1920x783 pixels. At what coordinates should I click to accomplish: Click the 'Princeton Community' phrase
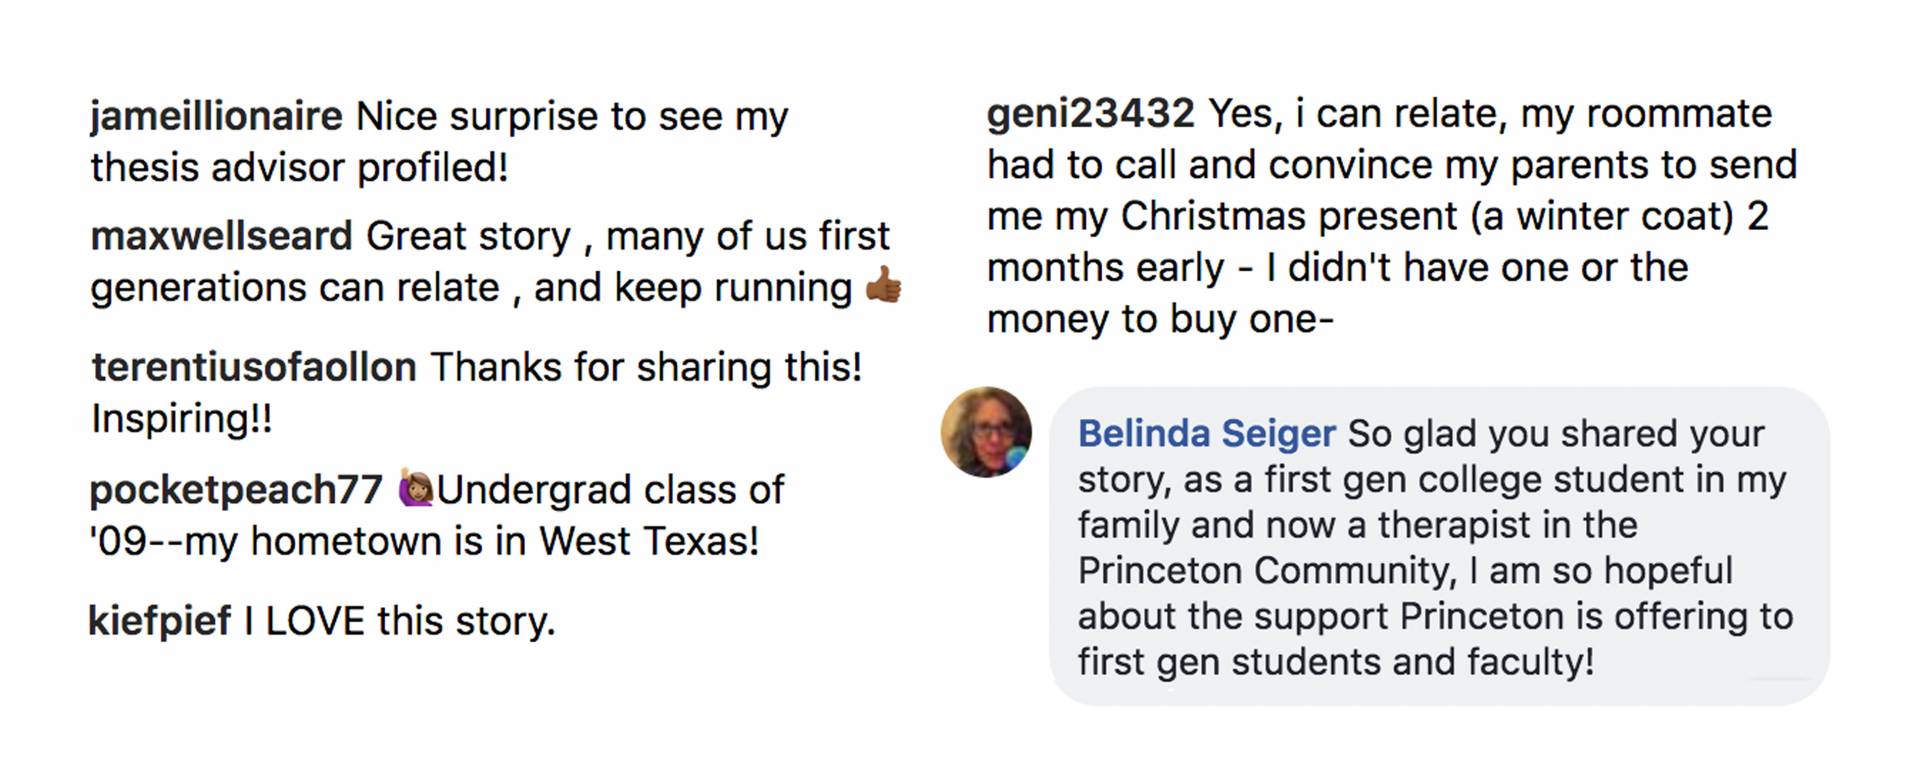tap(1264, 570)
